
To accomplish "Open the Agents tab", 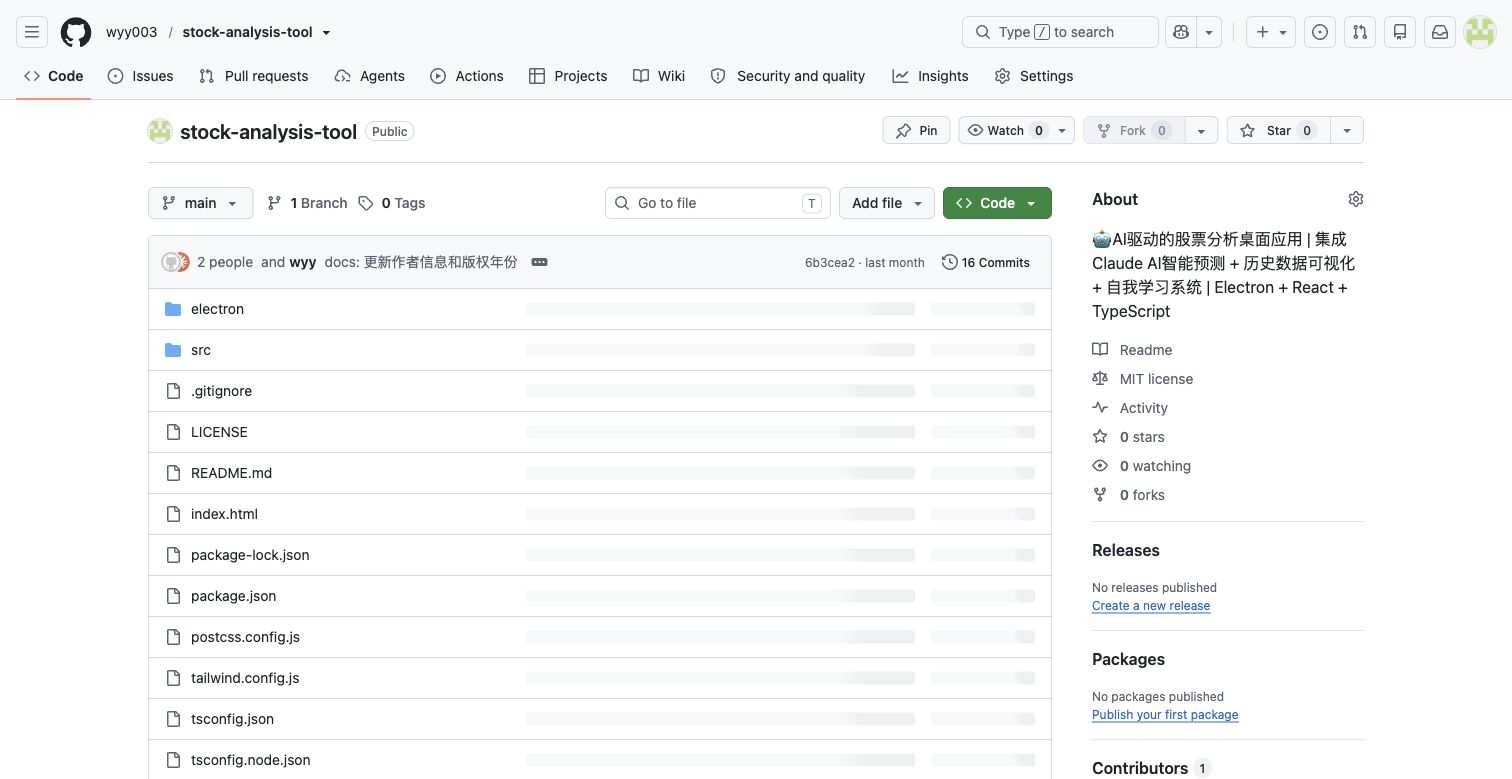I will (x=370, y=76).
